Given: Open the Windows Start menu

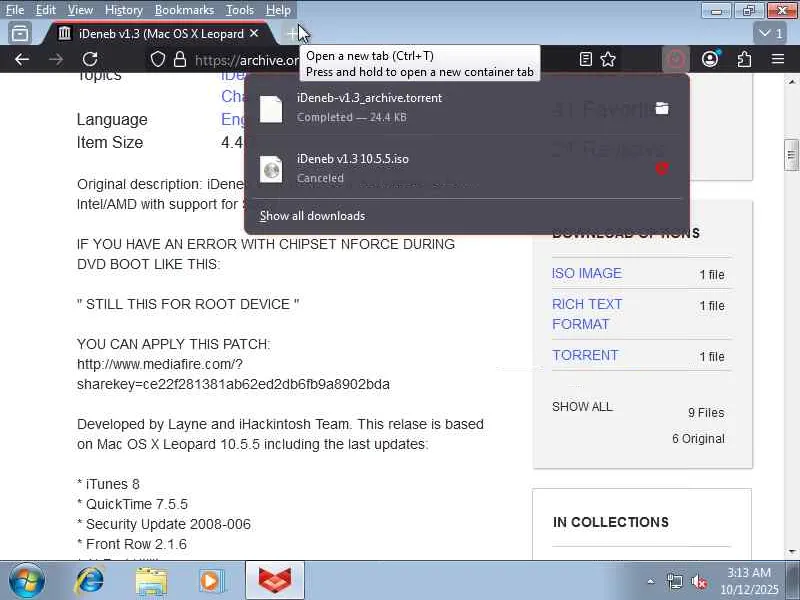Looking at the screenshot, I should click(26, 581).
